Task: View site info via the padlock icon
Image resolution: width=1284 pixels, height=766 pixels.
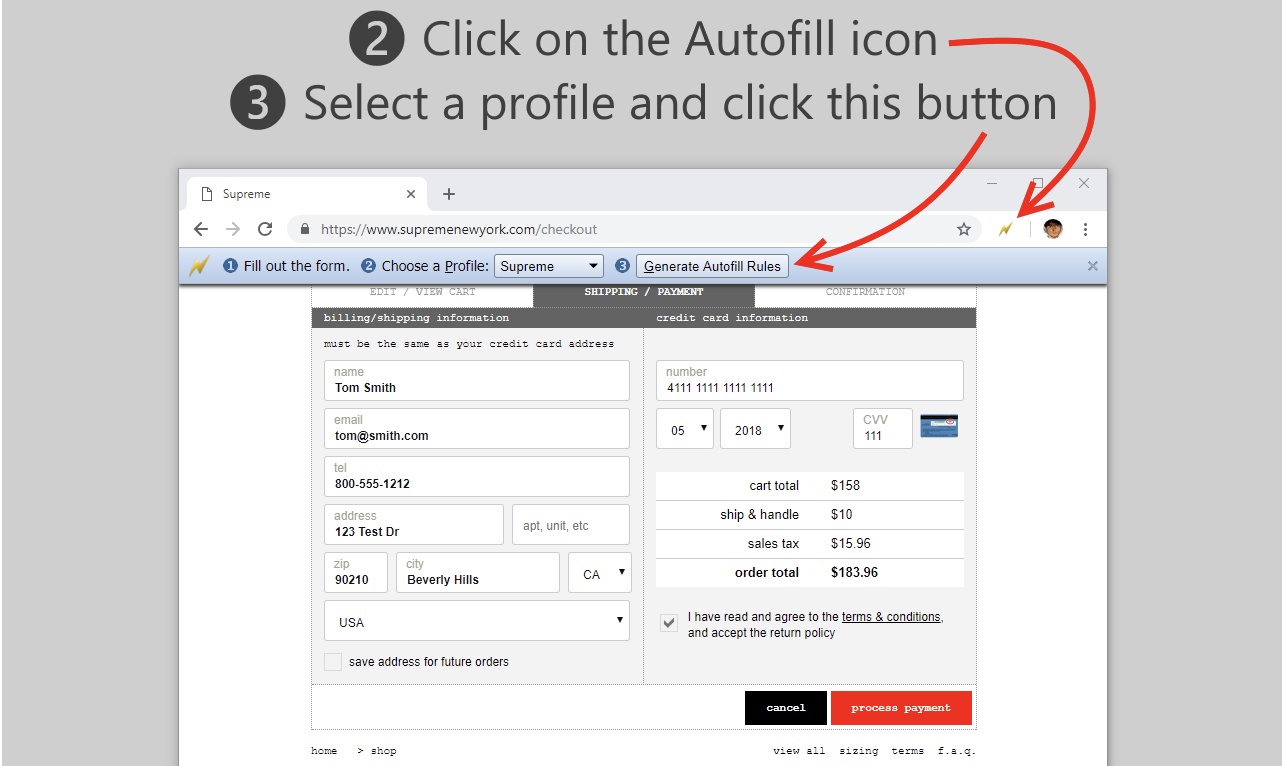Action: (305, 229)
